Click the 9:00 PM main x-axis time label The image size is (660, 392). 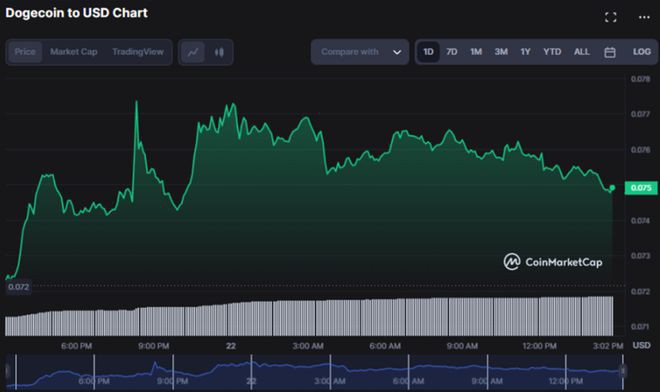[154, 346]
